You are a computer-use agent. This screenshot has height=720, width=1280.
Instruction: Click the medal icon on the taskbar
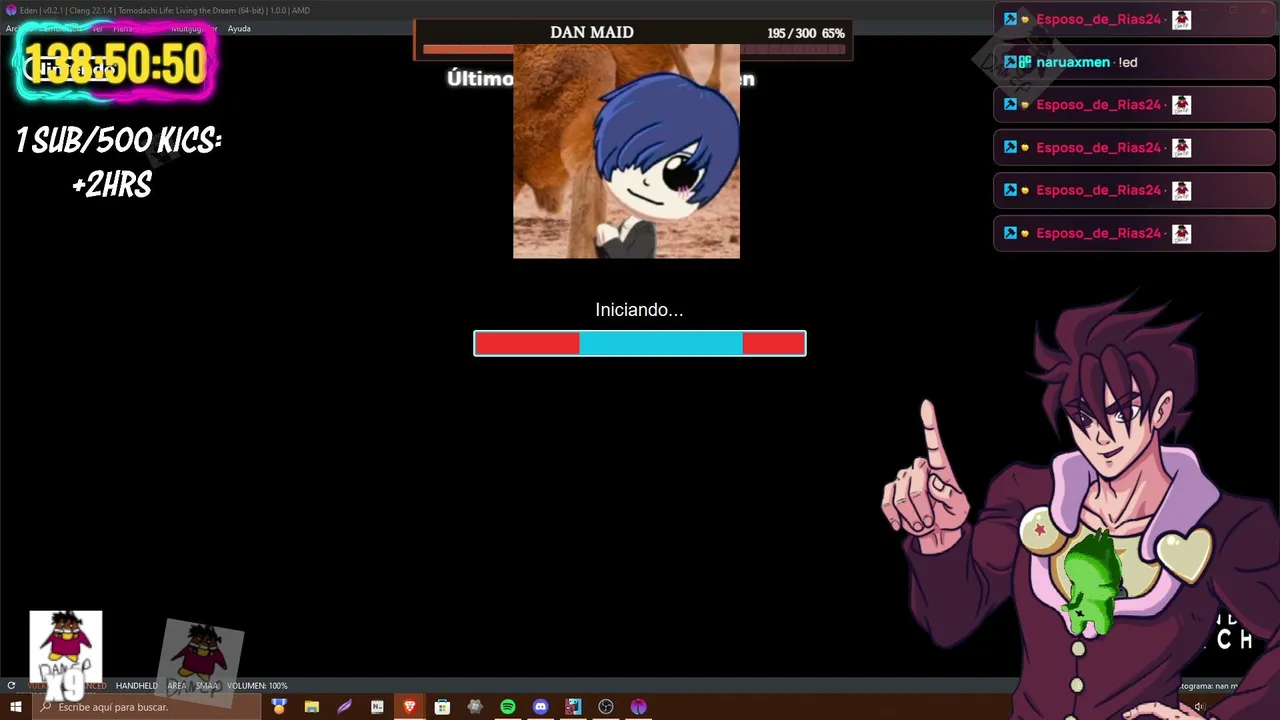point(279,707)
